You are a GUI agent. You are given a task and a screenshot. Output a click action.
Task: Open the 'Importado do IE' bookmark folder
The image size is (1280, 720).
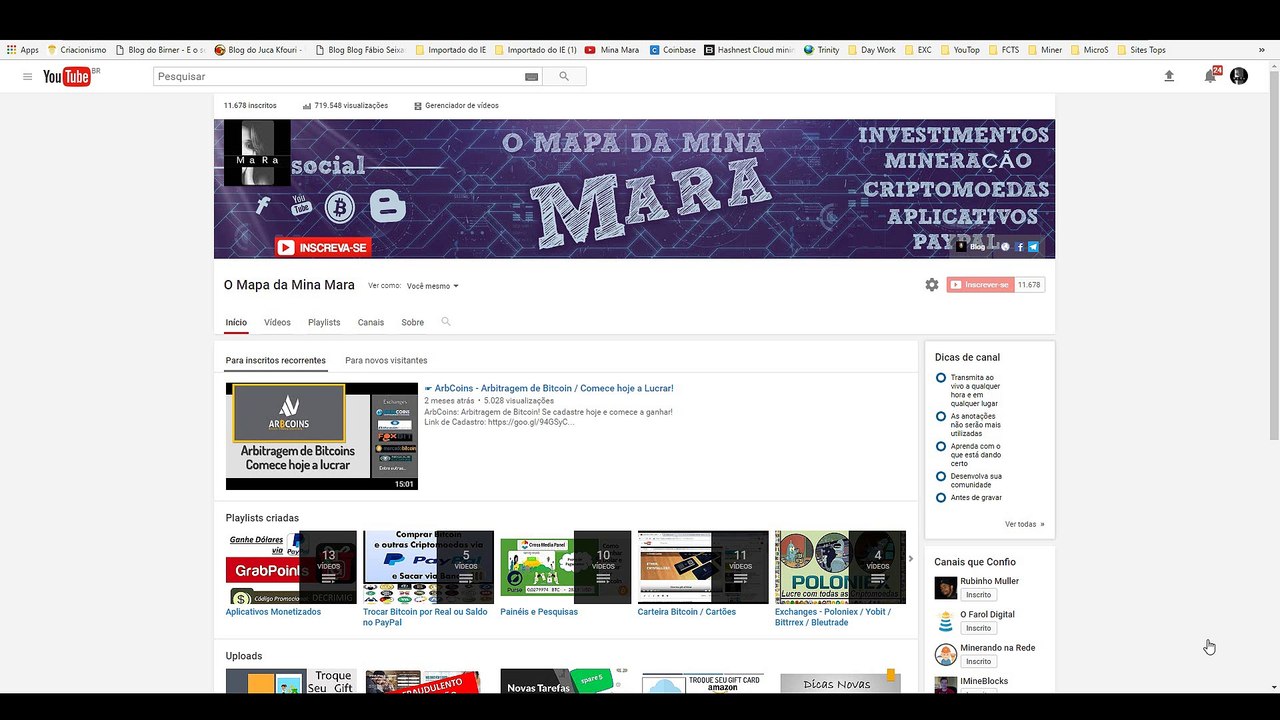tap(450, 50)
